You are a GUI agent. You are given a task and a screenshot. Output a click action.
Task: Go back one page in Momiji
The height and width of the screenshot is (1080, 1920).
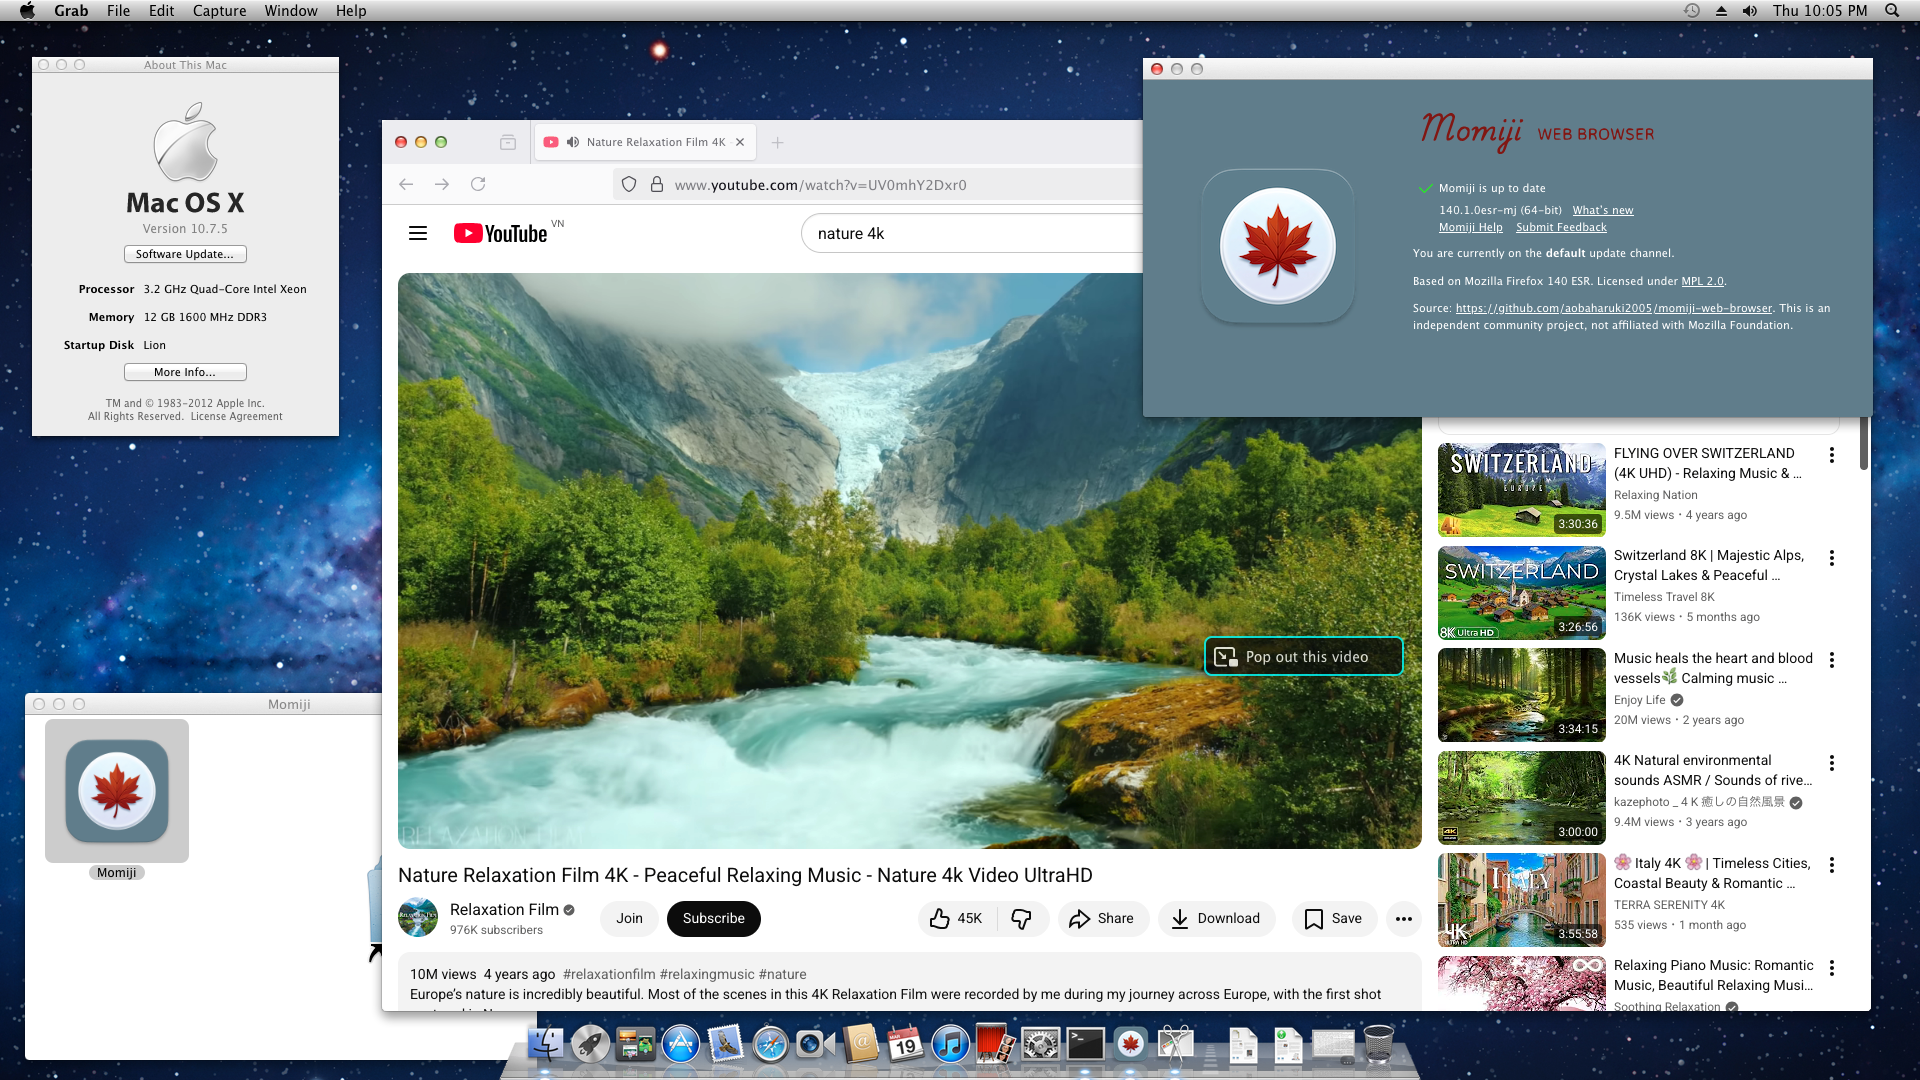(406, 184)
